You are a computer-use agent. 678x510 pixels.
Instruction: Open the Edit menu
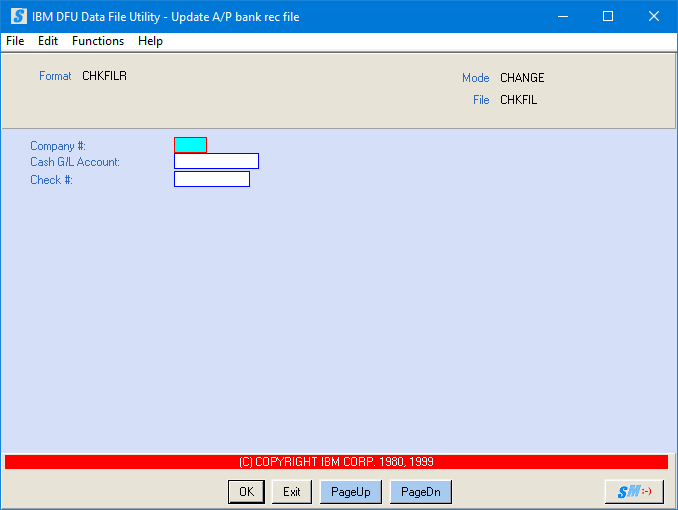pos(48,41)
